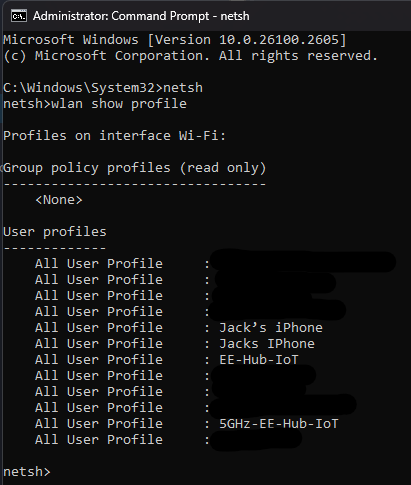This screenshot has width=411, height=485.
Task: Click the Windows version text line
Action: [x=175, y=40]
